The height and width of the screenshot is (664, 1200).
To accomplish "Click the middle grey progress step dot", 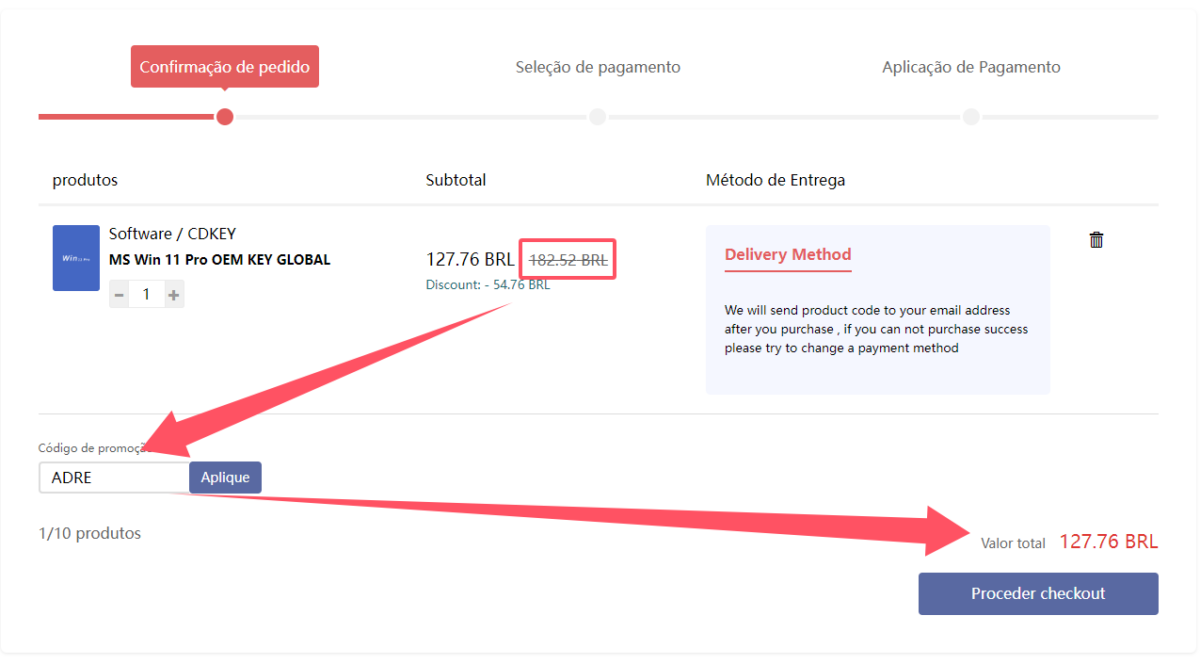I will (x=597, y=117).
